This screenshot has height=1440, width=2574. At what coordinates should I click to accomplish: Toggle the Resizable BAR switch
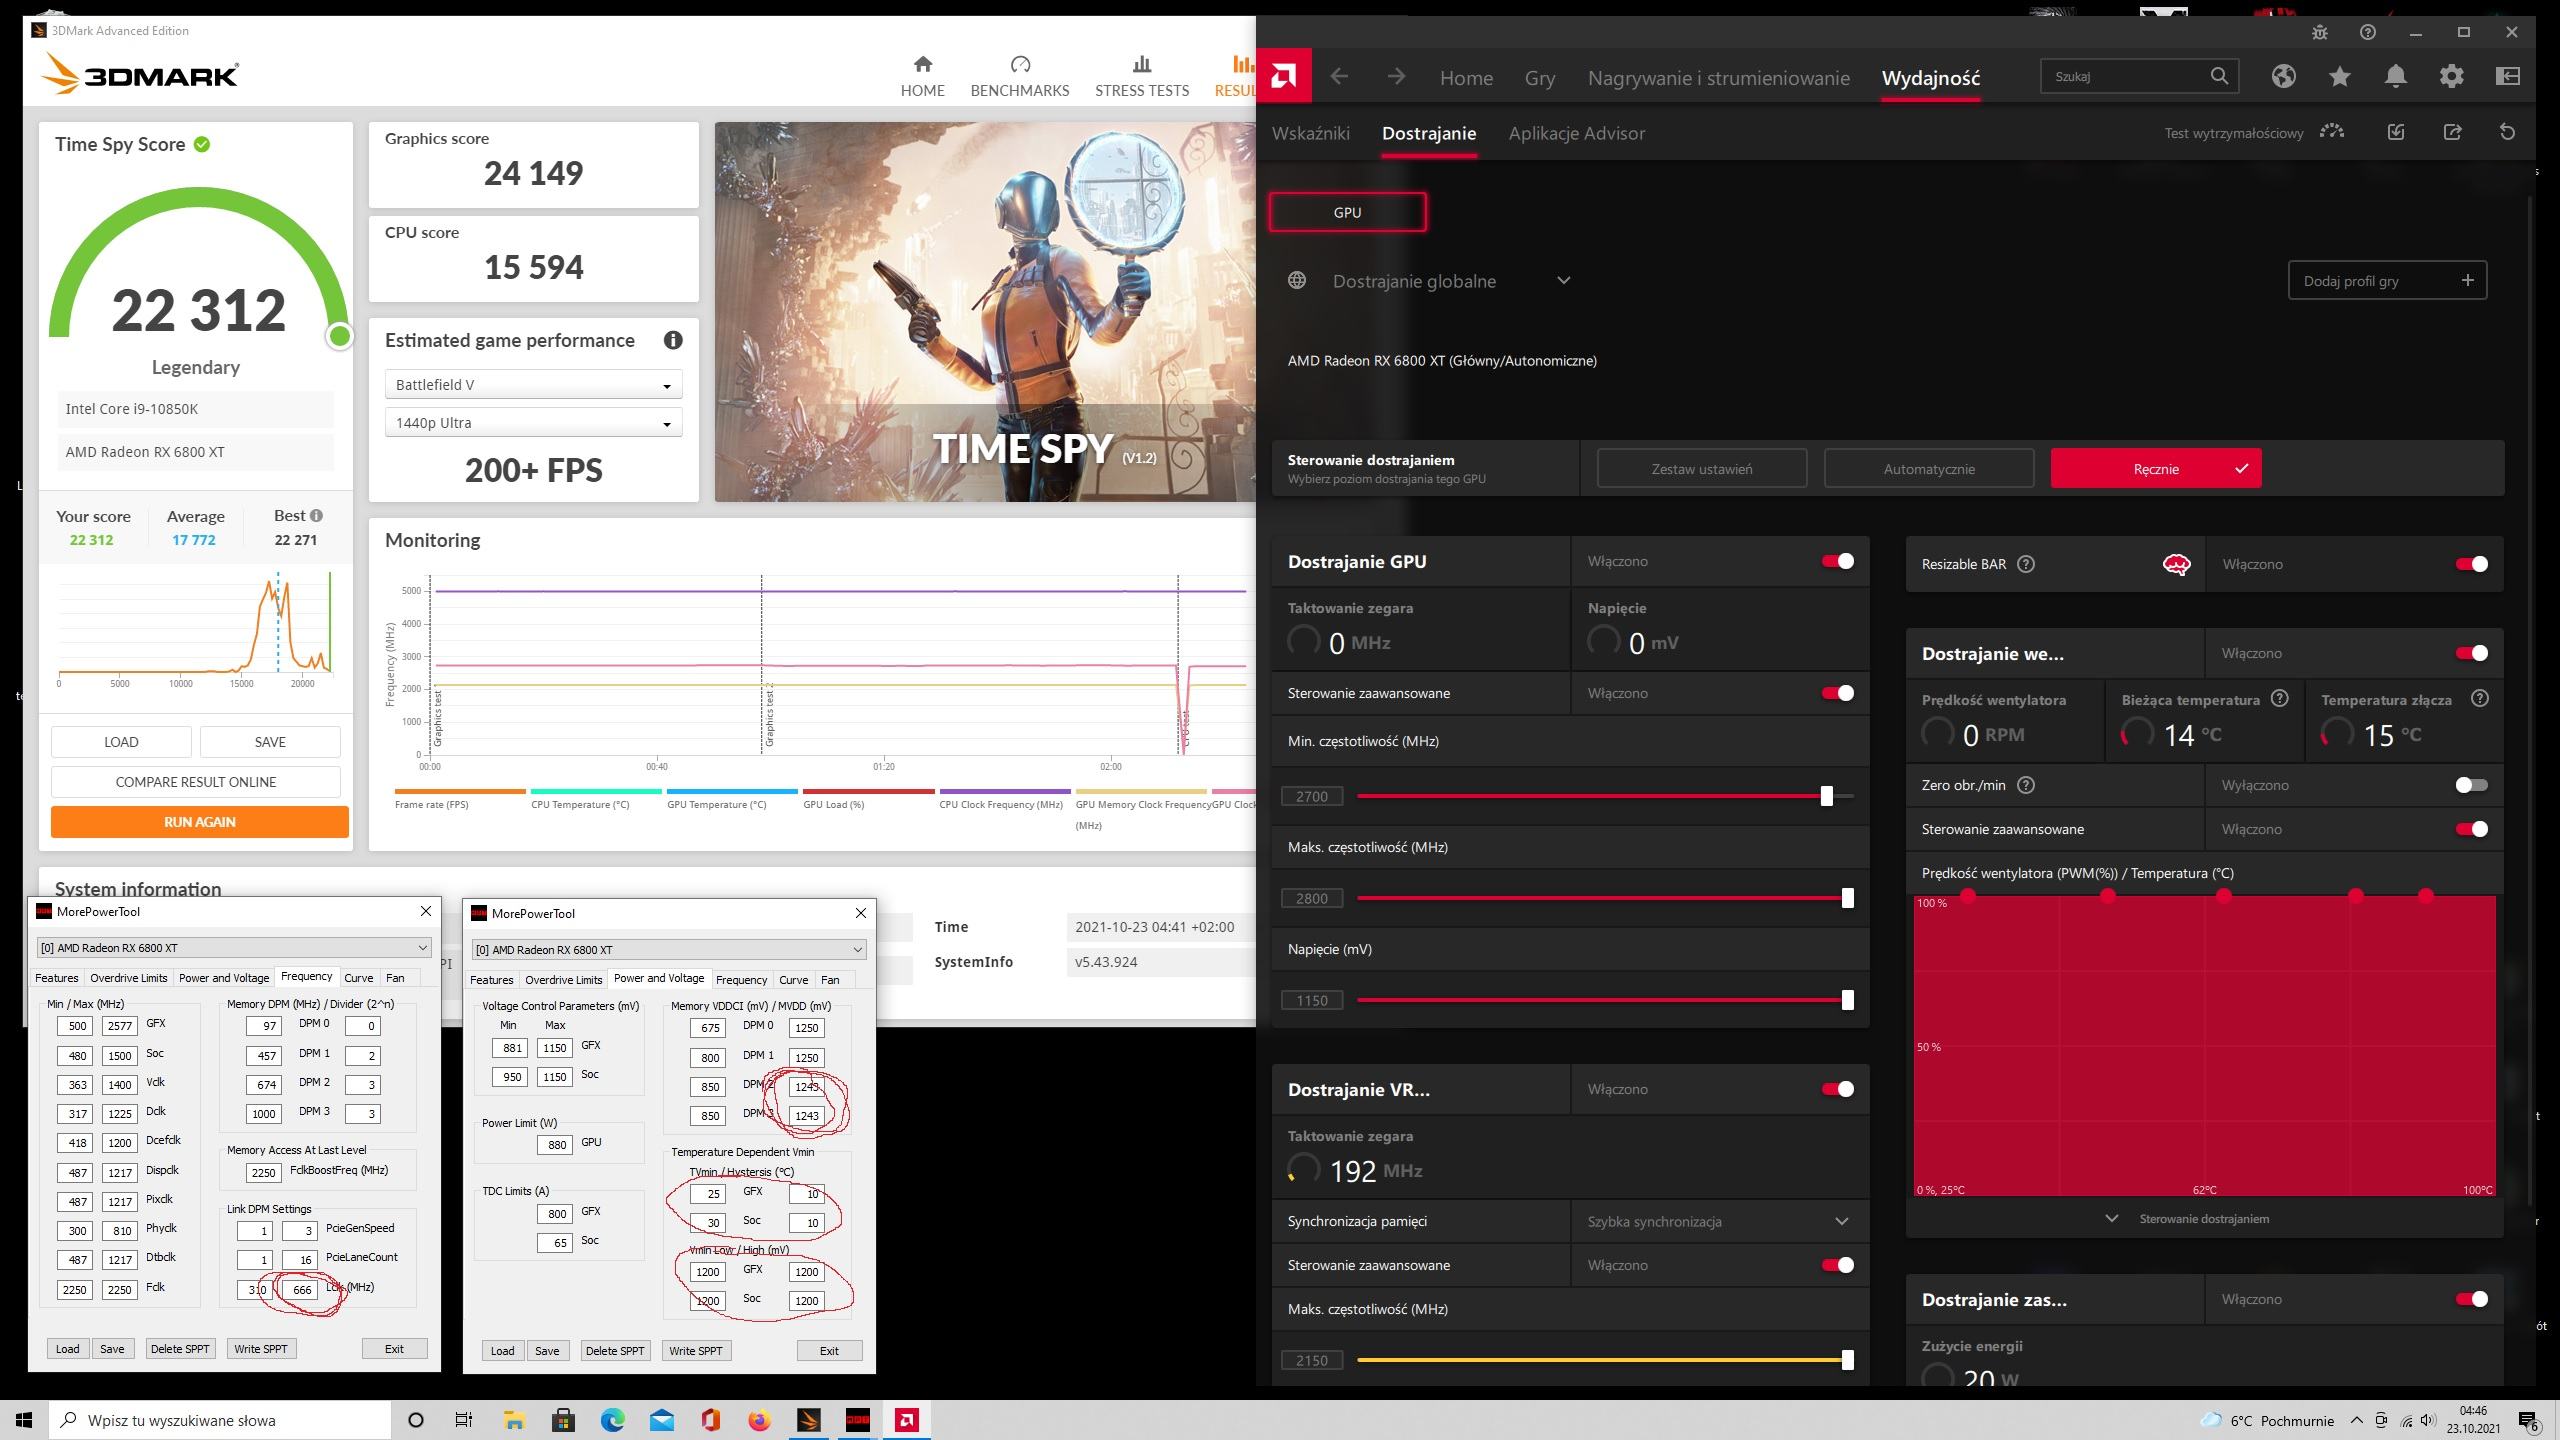coord(2471,564)
